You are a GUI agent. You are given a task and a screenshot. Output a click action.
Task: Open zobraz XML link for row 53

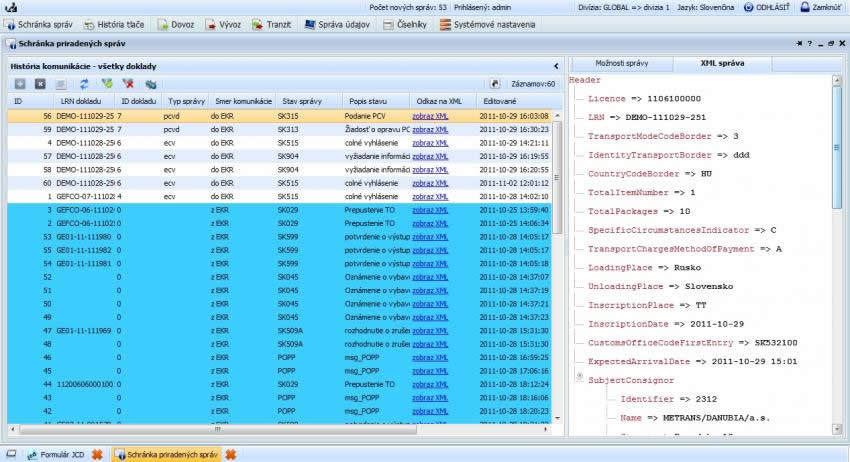430,237
